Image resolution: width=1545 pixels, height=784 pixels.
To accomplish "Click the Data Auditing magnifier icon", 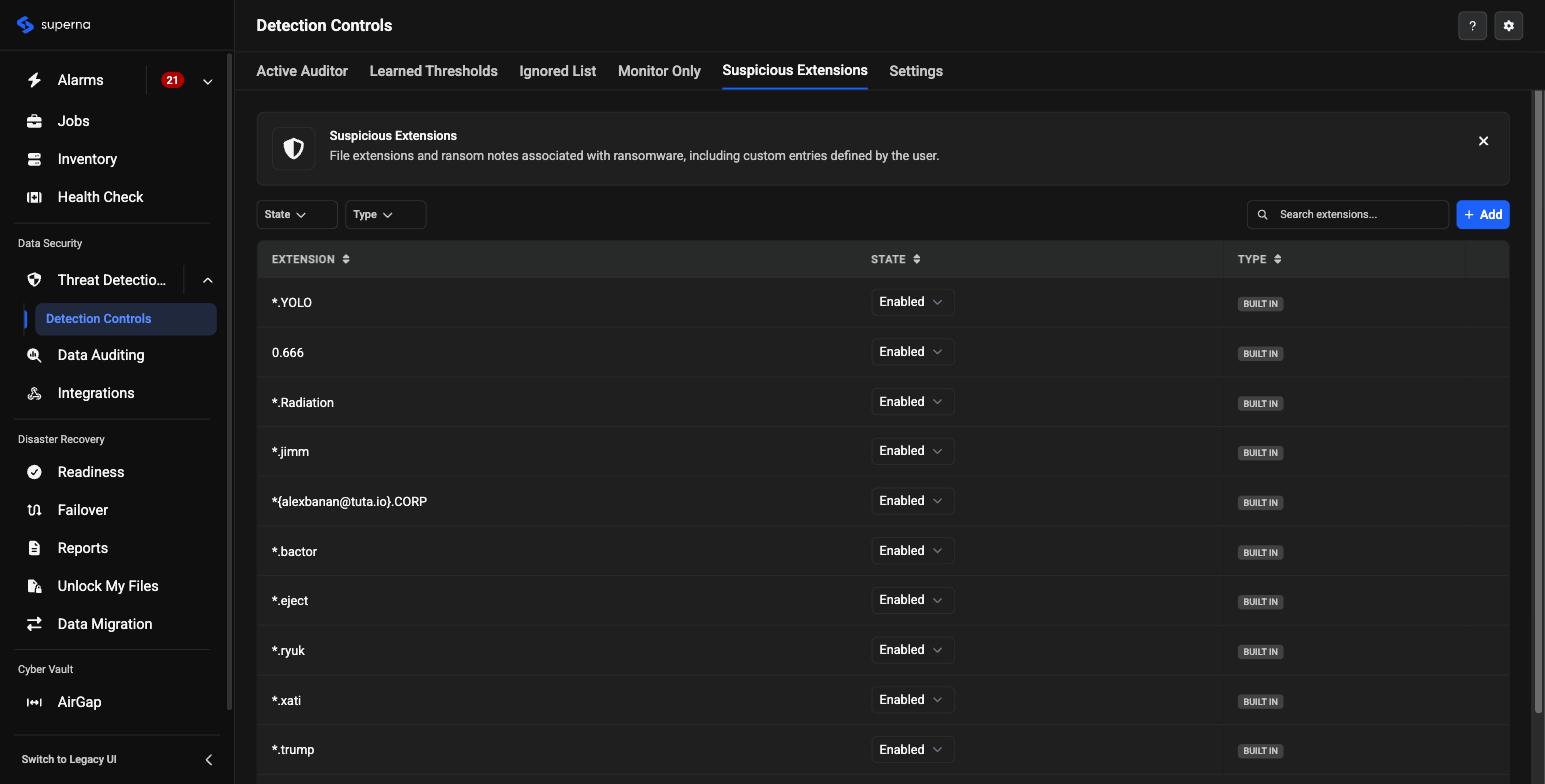I will 34,355.
